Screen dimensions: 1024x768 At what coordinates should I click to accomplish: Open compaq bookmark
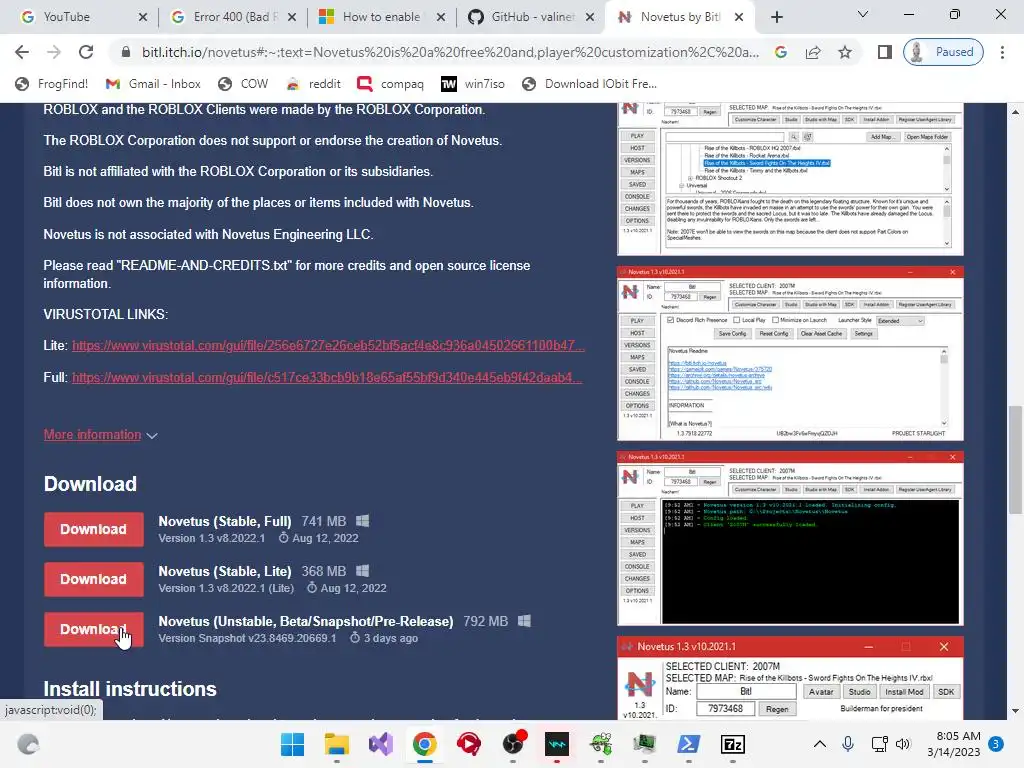[x=391, y=84]
